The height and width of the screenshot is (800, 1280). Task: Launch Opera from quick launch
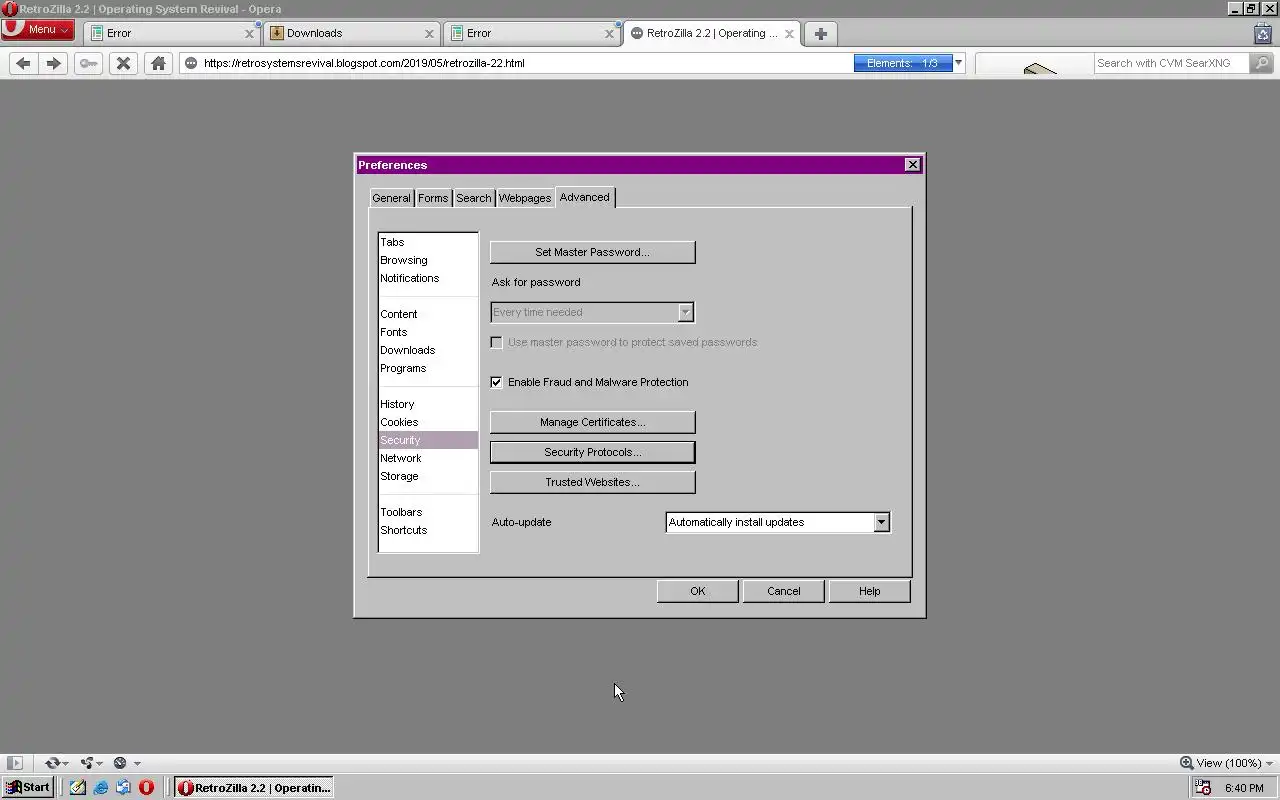pos(146,787)
